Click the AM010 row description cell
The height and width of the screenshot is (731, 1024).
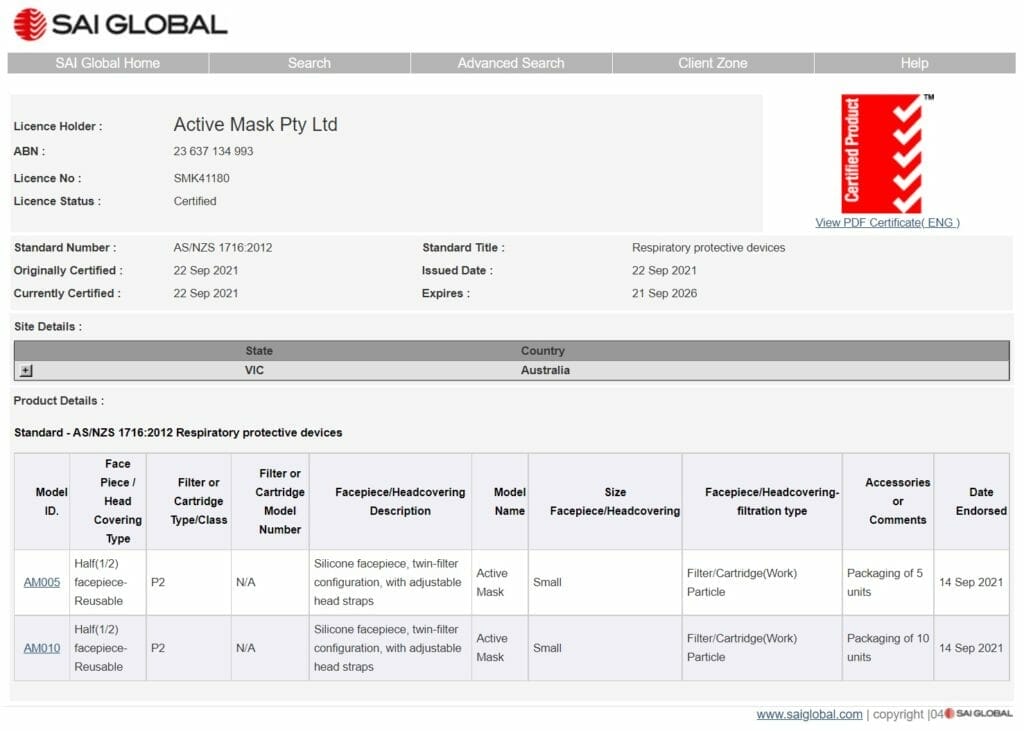[390, 648]
